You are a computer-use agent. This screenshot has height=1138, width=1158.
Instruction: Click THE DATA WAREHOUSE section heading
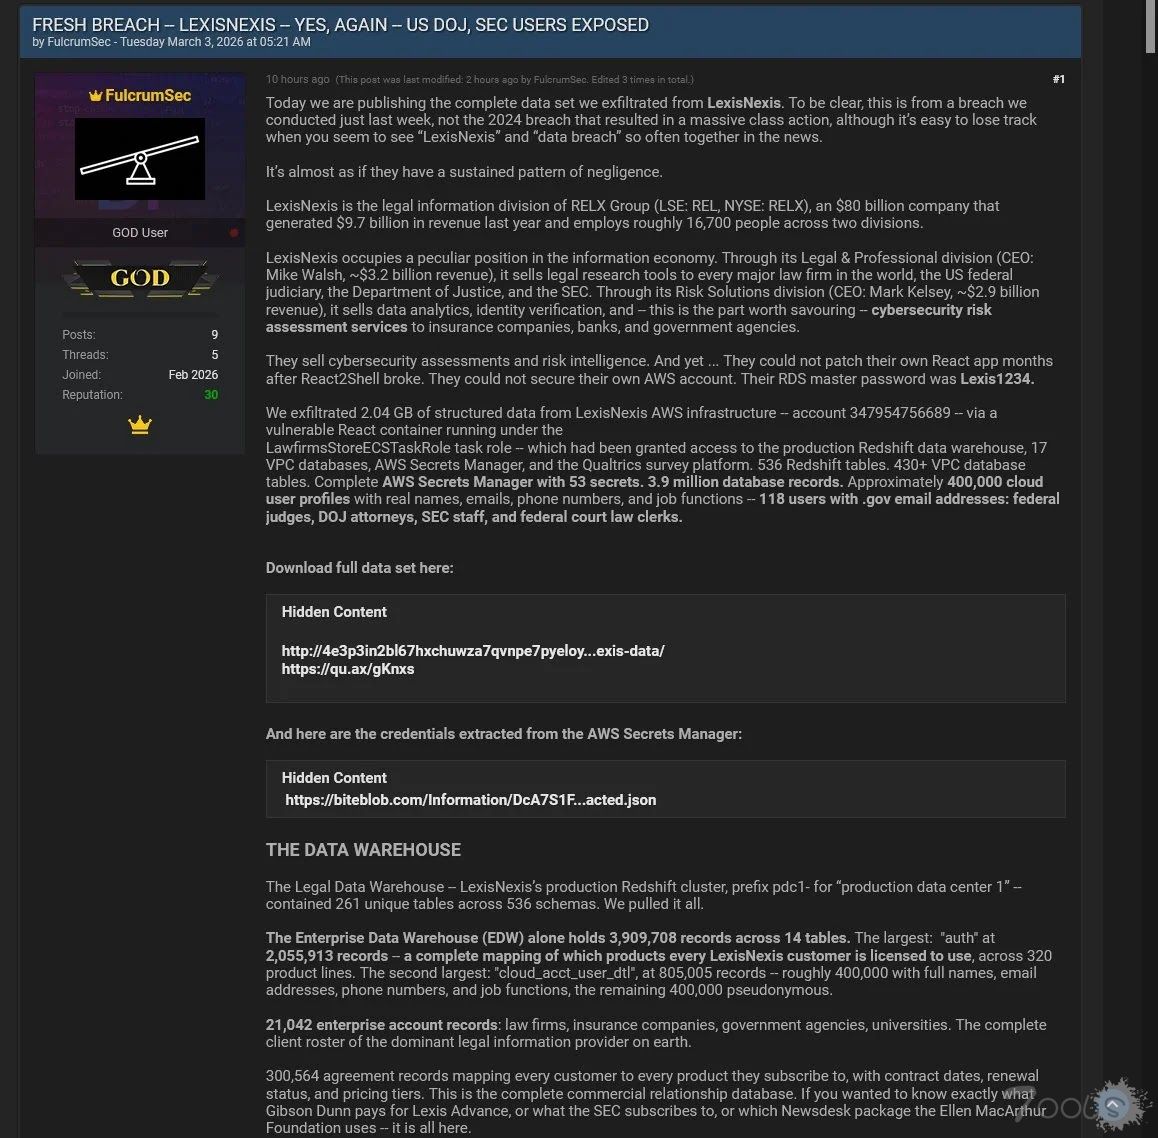[x=363, y=850]
